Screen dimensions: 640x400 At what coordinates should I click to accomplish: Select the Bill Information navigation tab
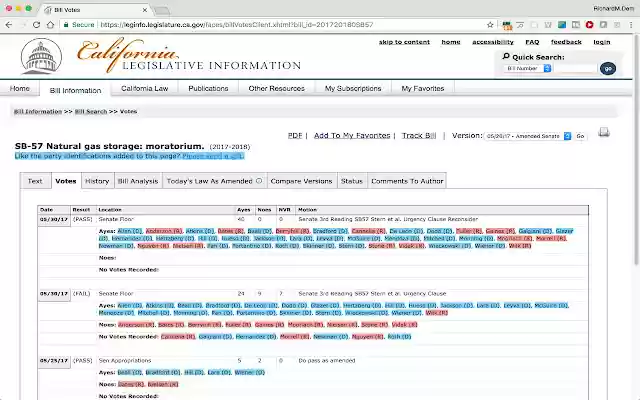[x=75, y=90]
